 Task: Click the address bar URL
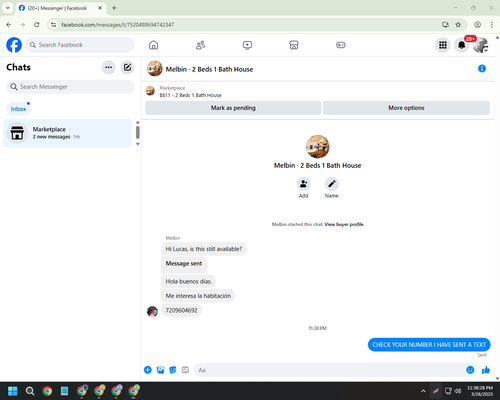[x=117, y=25]
